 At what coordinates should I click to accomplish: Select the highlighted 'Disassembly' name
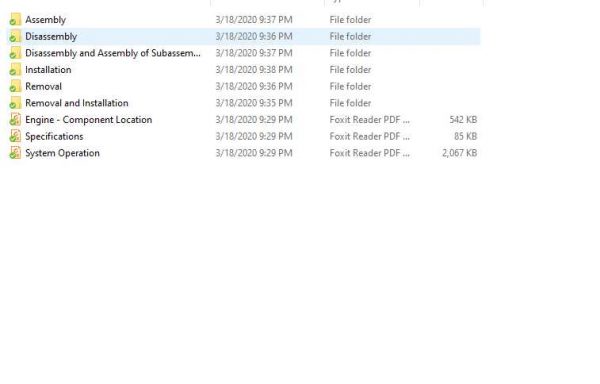click(x=51, y=36)
